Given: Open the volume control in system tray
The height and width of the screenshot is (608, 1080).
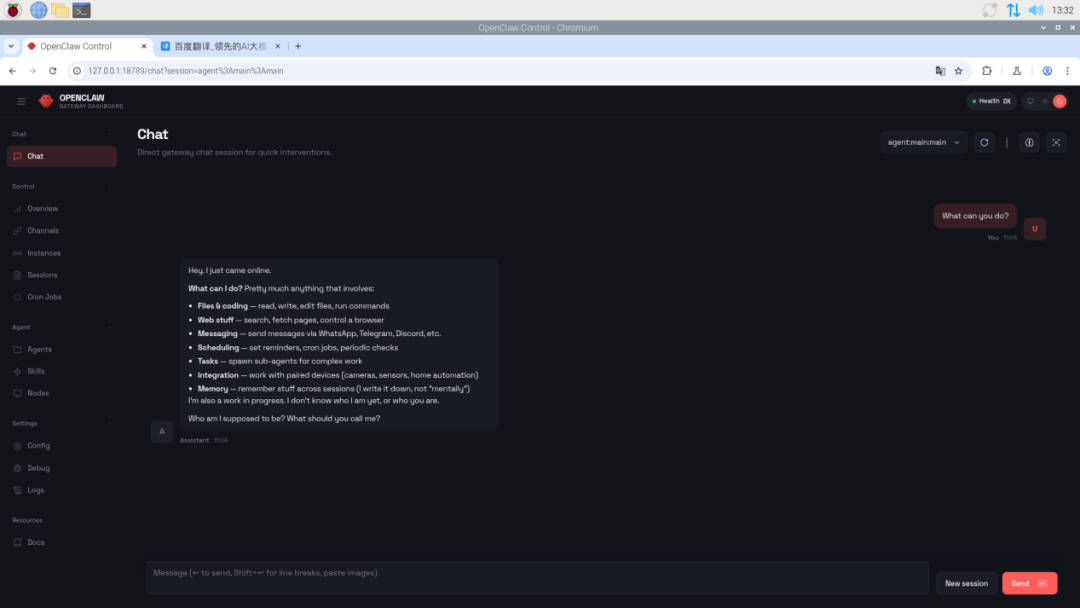Looking at the screenshot, I should pyautogui.click(x=1035, y=10).
